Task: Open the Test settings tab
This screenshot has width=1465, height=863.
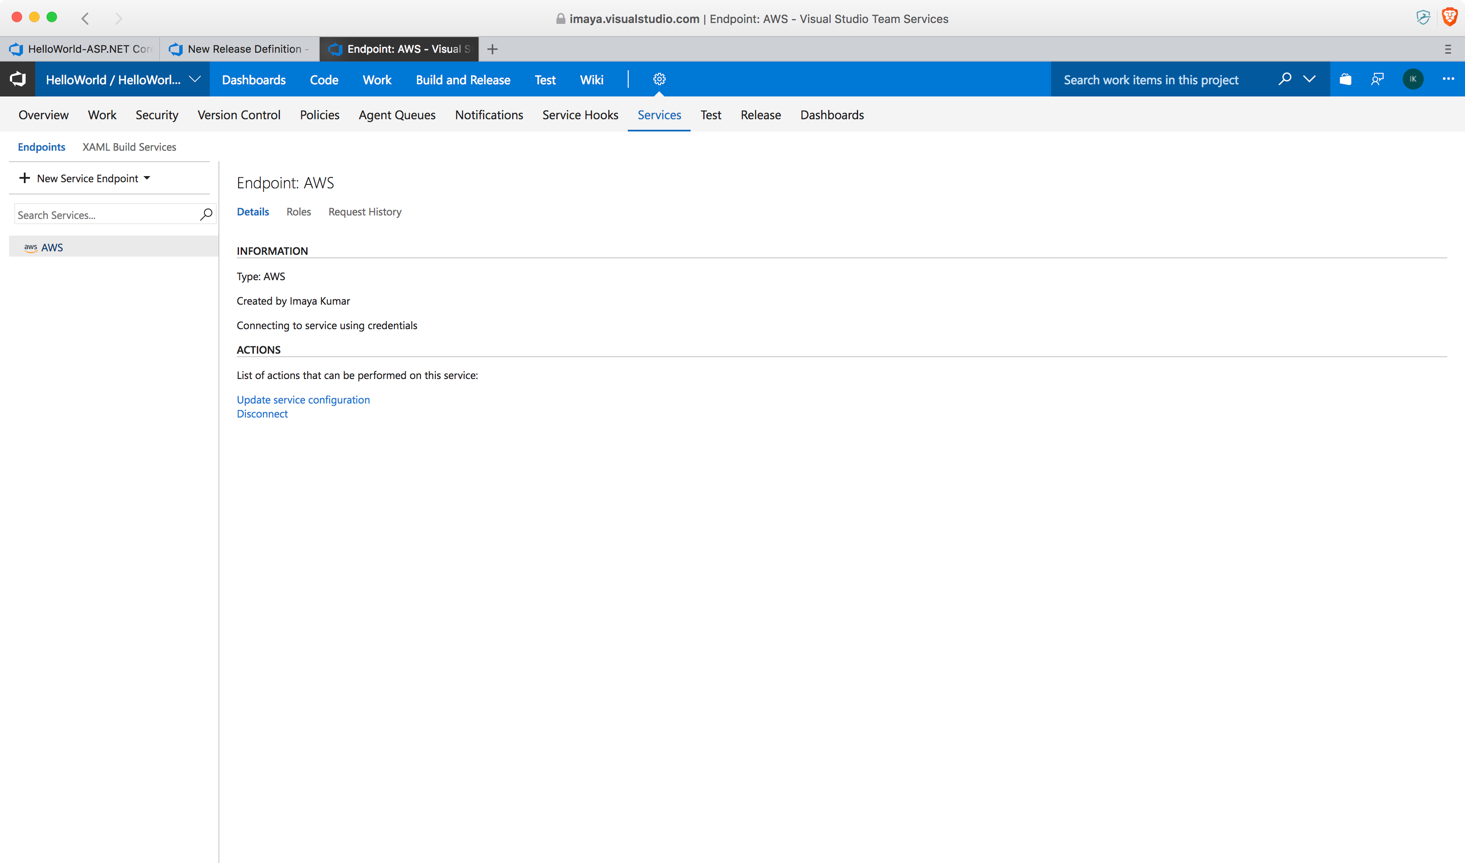Action: coord(711,115)
